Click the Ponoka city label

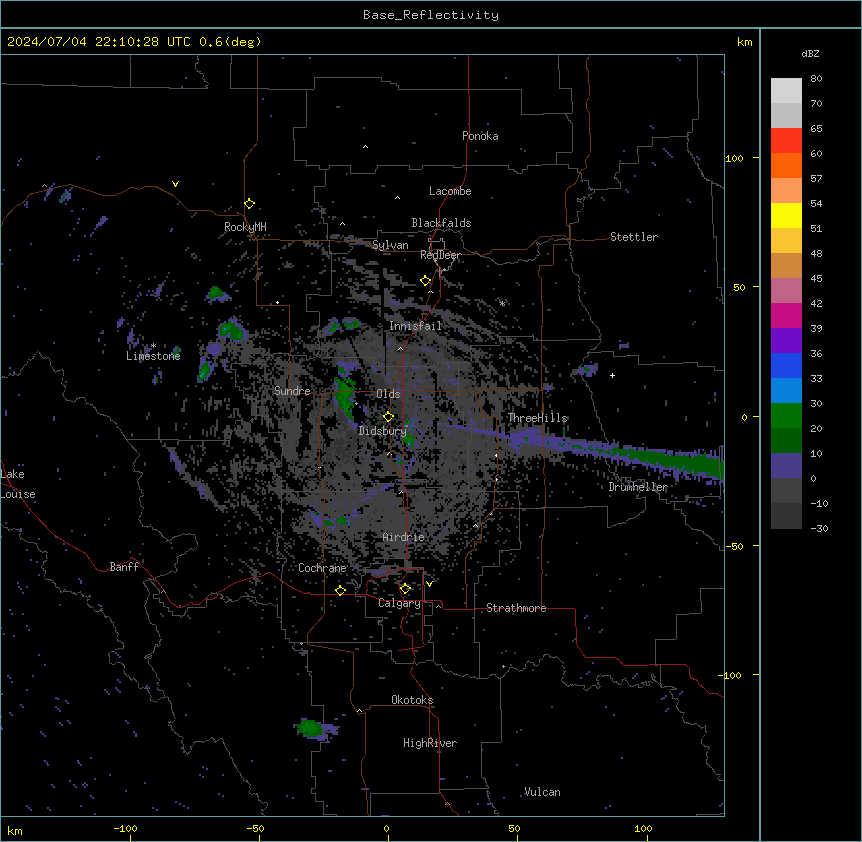point(480,136)
